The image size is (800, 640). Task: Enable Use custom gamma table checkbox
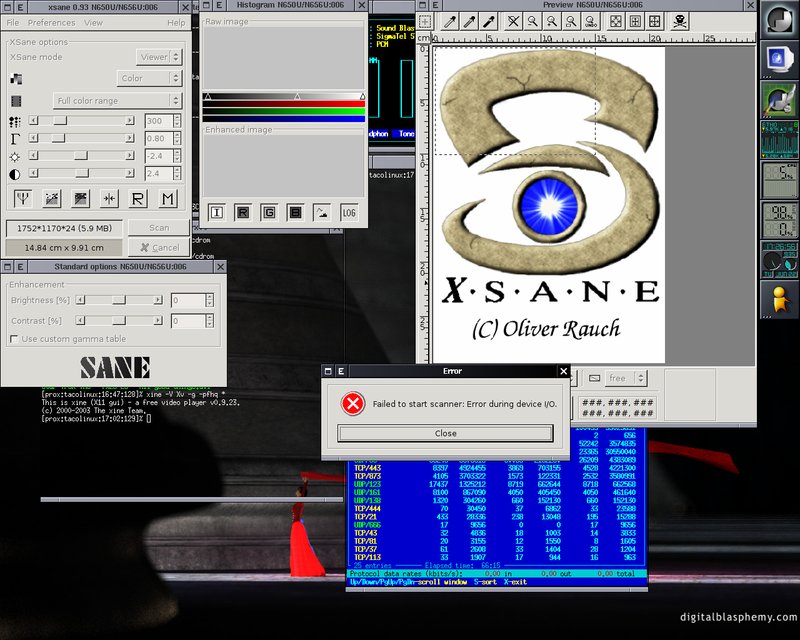[x=14, y=339]
